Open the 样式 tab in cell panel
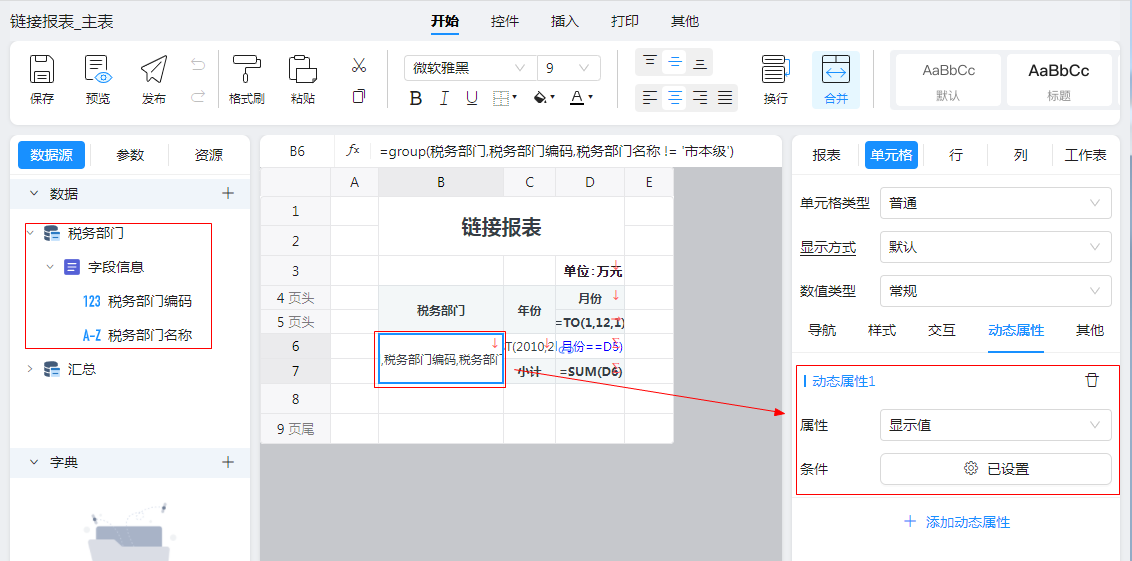 (881, 330)
